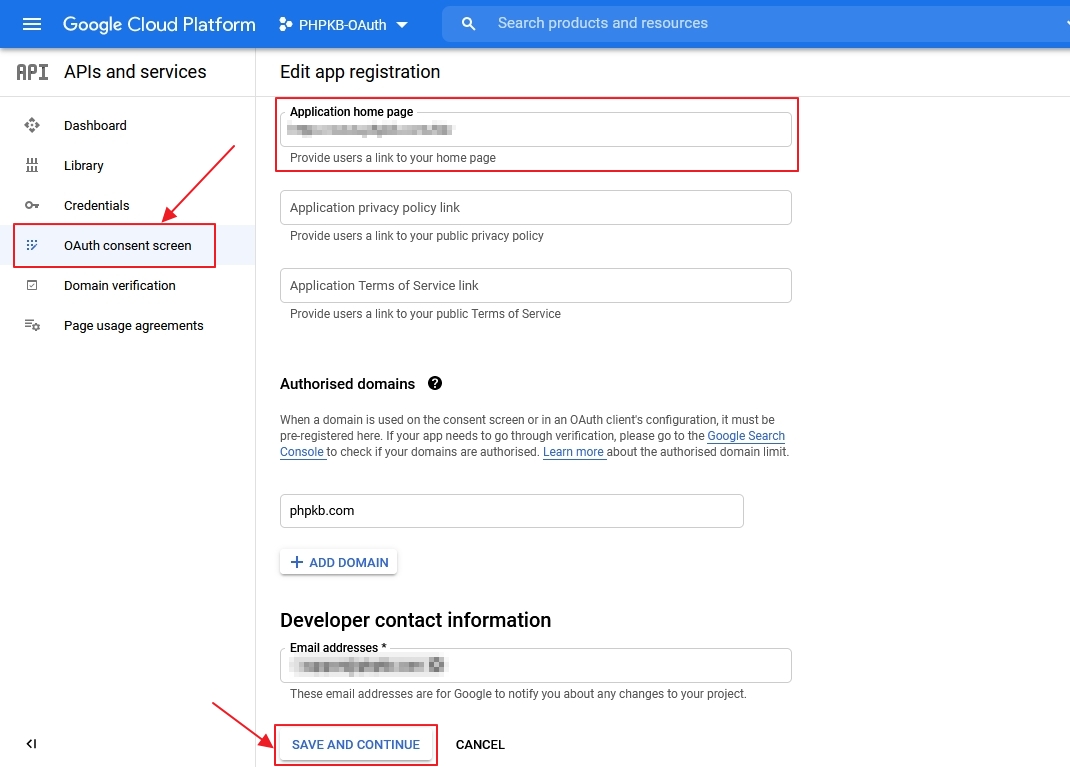Image resolution: width=1070 pixels, height=767 pixels.
Task: Click the CANCEL button
Action: pos(480,744)
